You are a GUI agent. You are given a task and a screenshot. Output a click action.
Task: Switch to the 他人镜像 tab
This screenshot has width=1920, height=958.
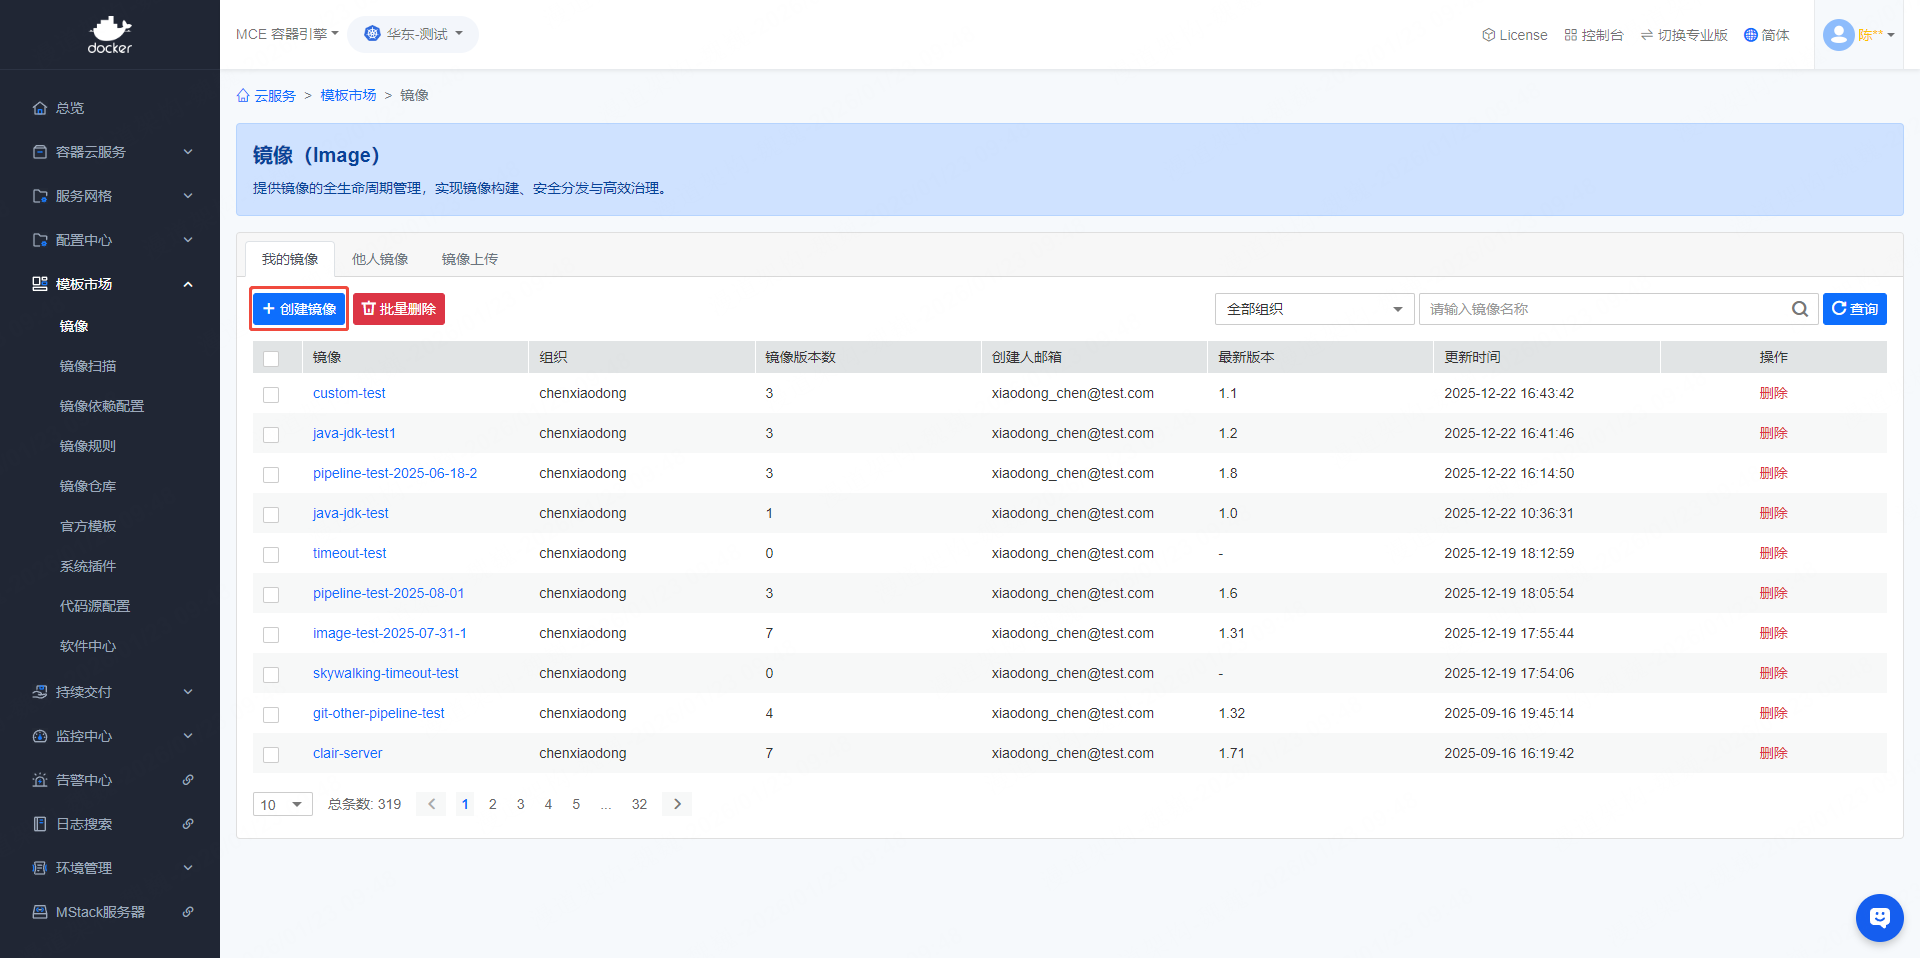pyautogui.click(x=380, y=259)
